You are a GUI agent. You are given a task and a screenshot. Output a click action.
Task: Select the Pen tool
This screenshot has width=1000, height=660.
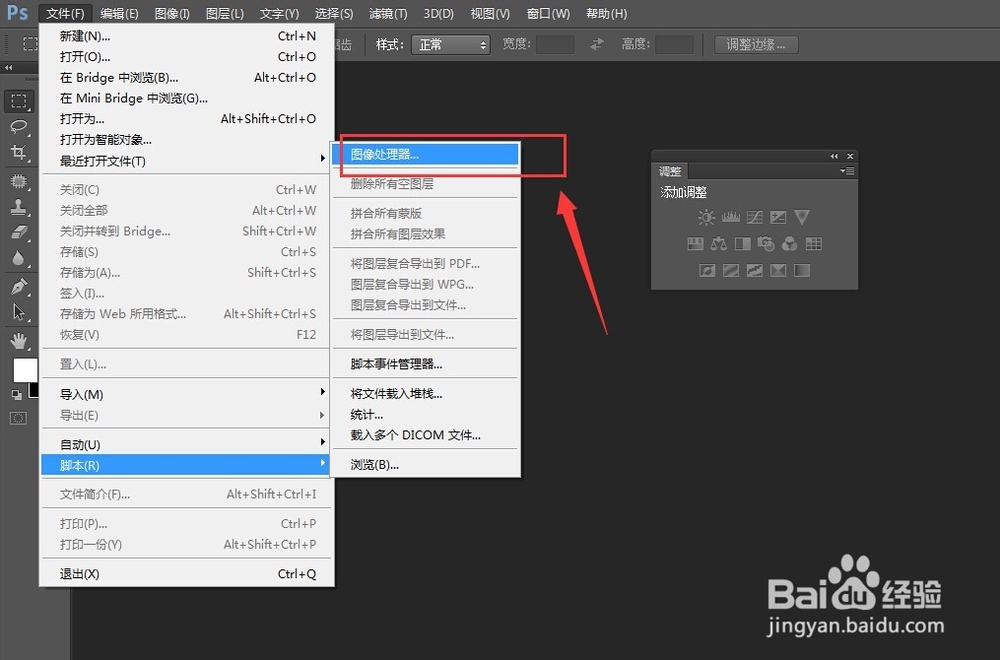19,287
